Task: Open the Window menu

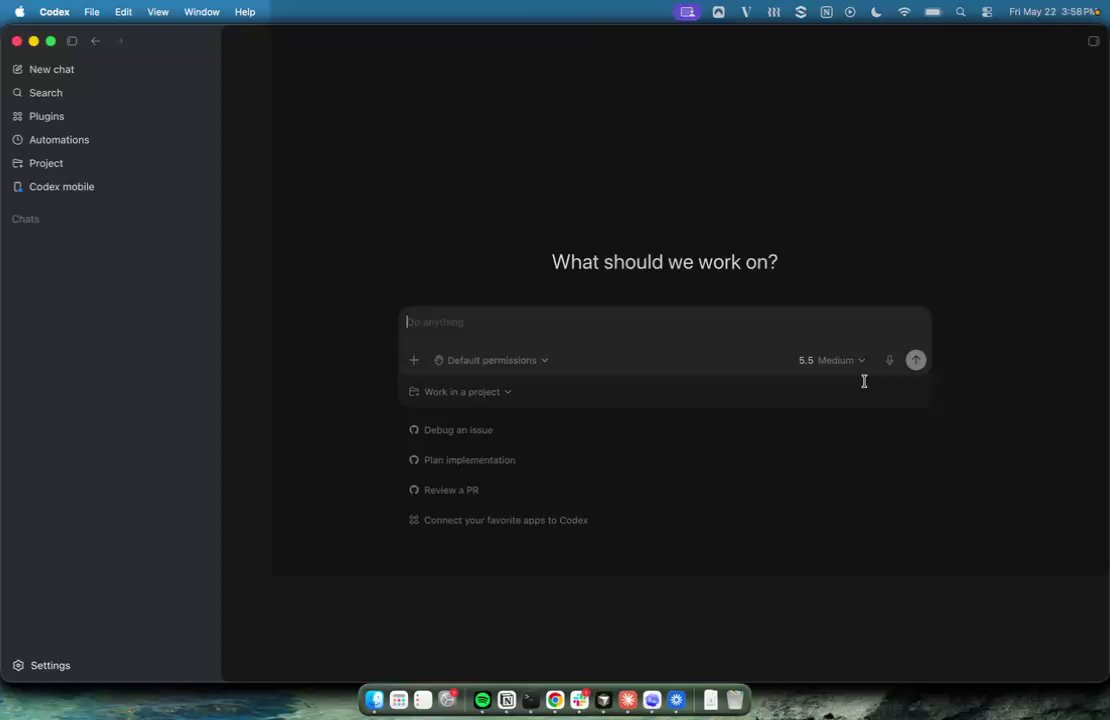Action: tap(202, 12)
